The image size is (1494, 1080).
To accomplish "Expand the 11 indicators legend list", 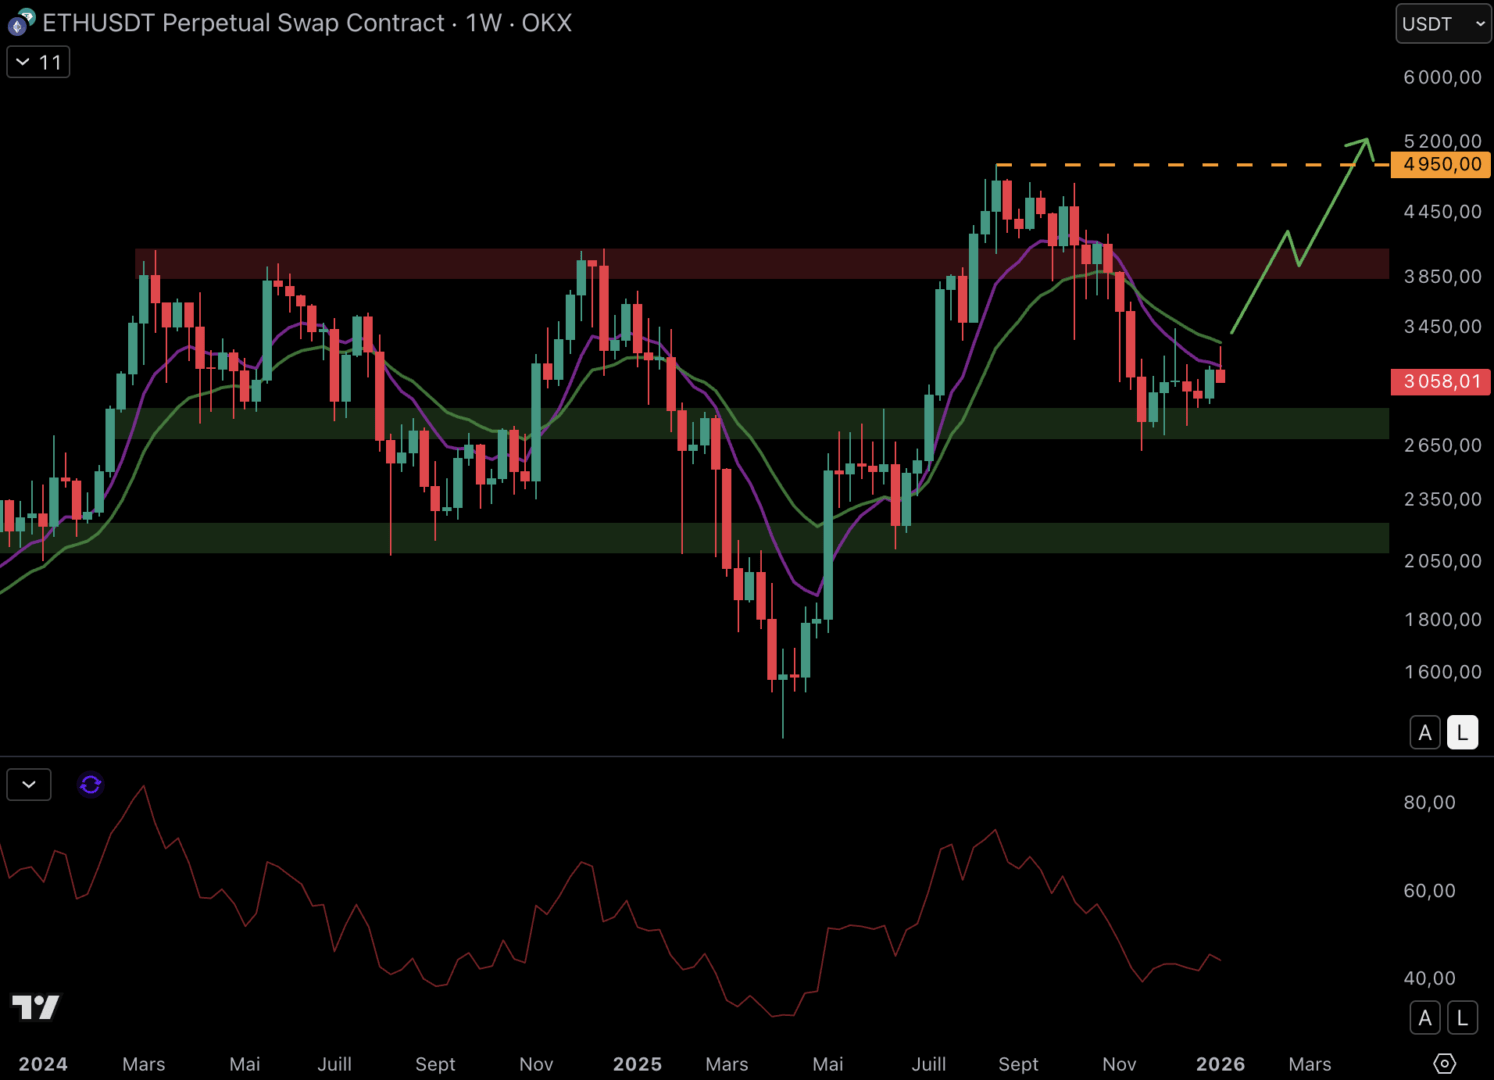I will pos(38,62).
